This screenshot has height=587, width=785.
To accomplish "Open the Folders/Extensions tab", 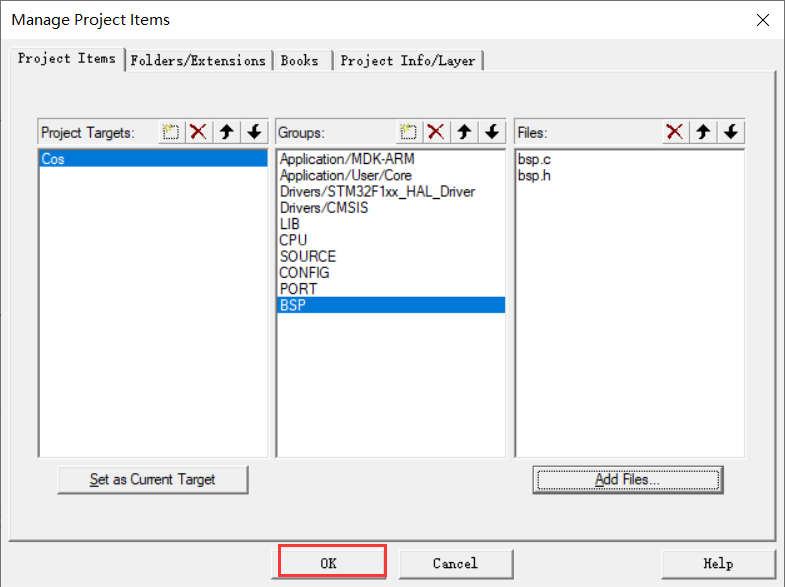I will (x=198, y=61).
